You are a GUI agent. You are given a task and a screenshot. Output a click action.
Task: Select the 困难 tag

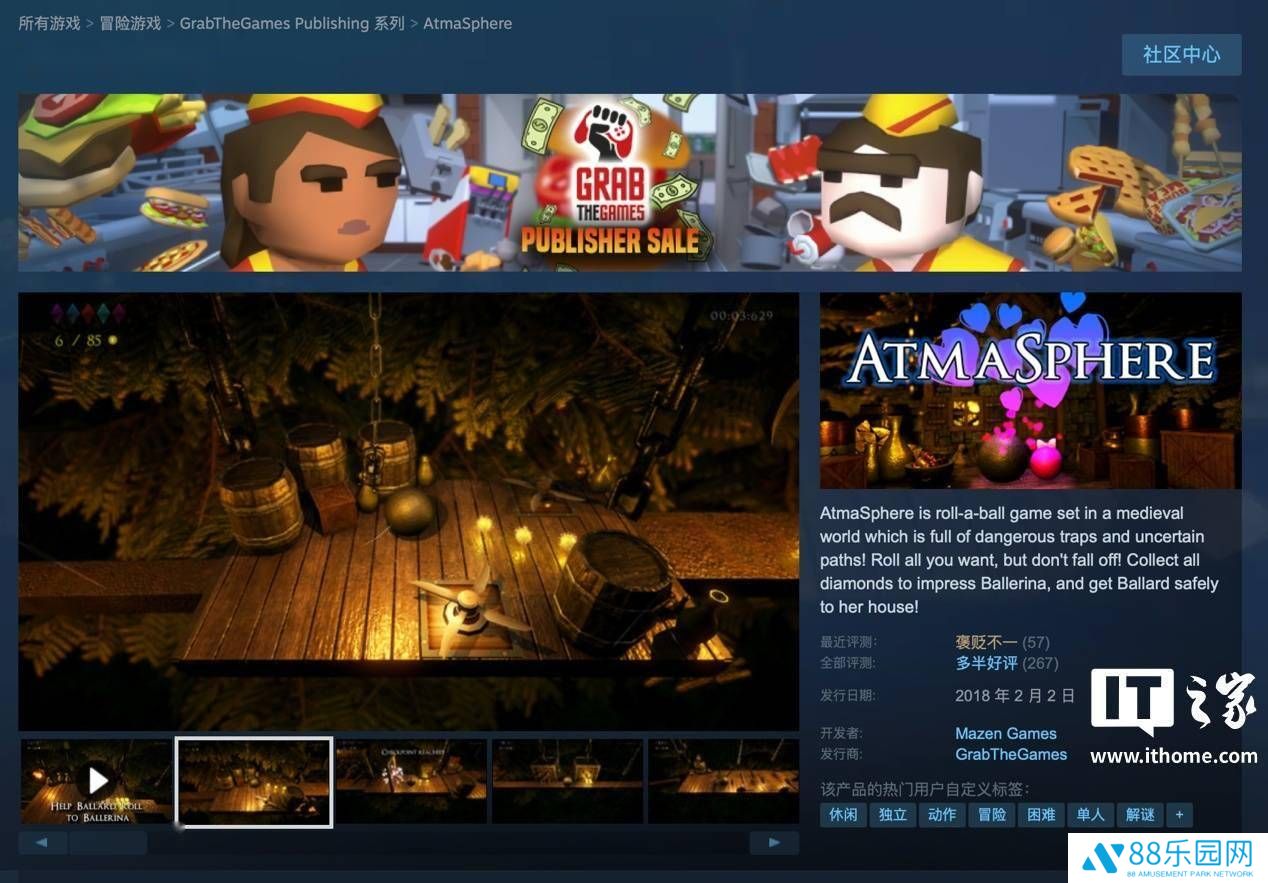click(x=1042, y=815)
